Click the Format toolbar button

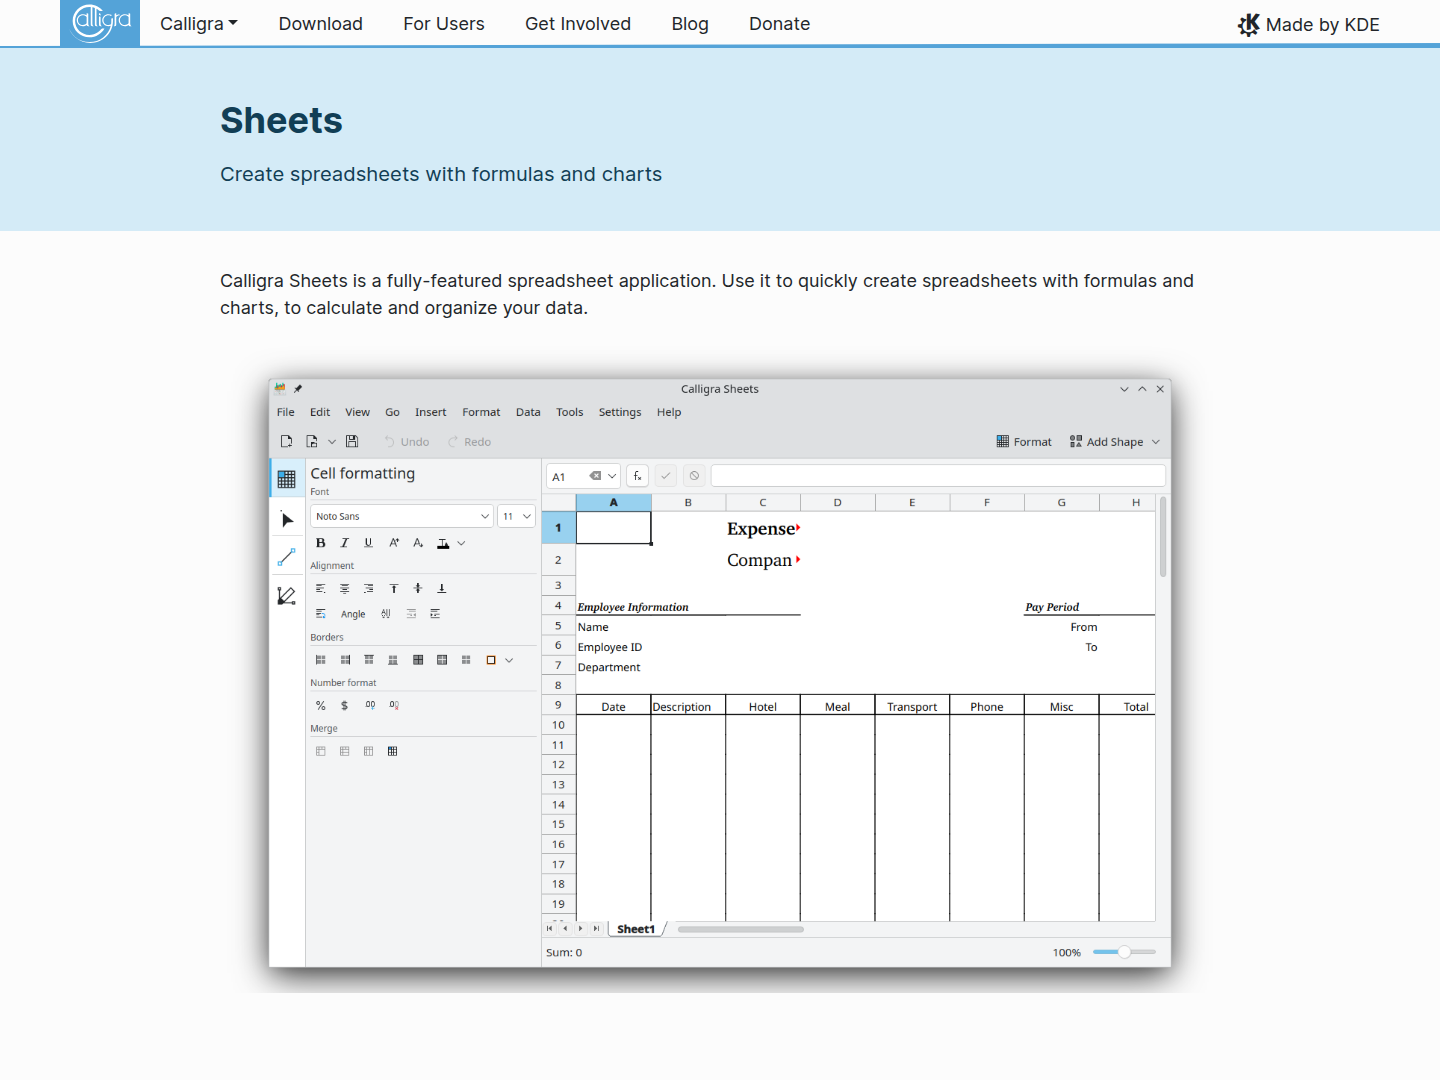1024,442
